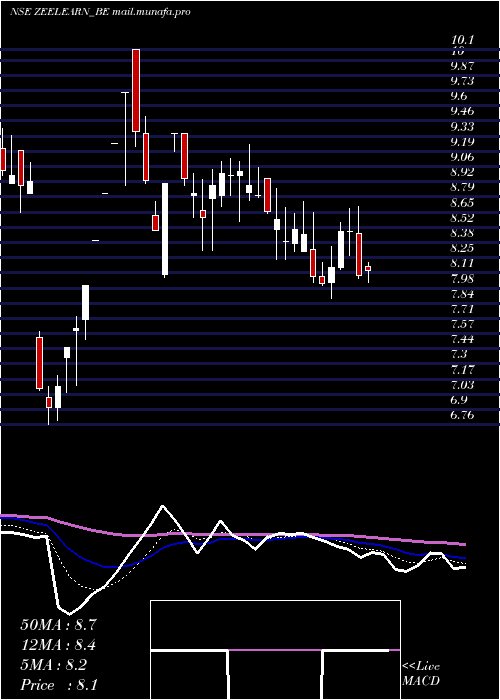Click the 8.92 price axis label
Viewport: 500px width, 700px height.
[x=462, y=172]
